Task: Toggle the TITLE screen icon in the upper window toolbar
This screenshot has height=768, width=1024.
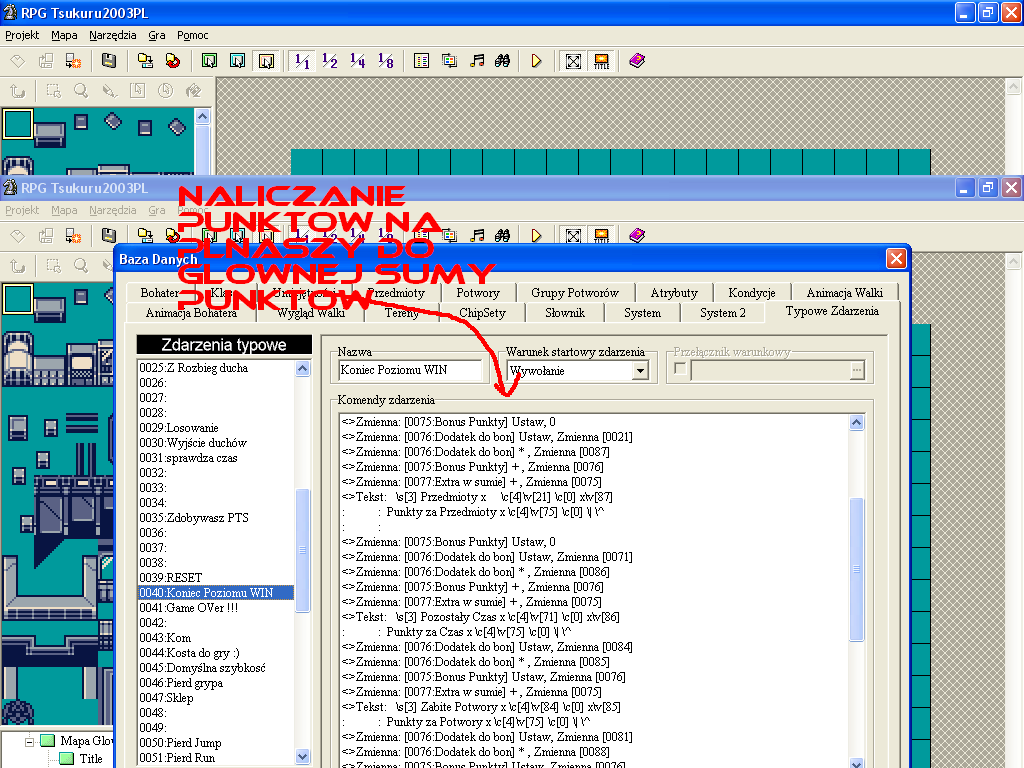Action: [601, 61]
